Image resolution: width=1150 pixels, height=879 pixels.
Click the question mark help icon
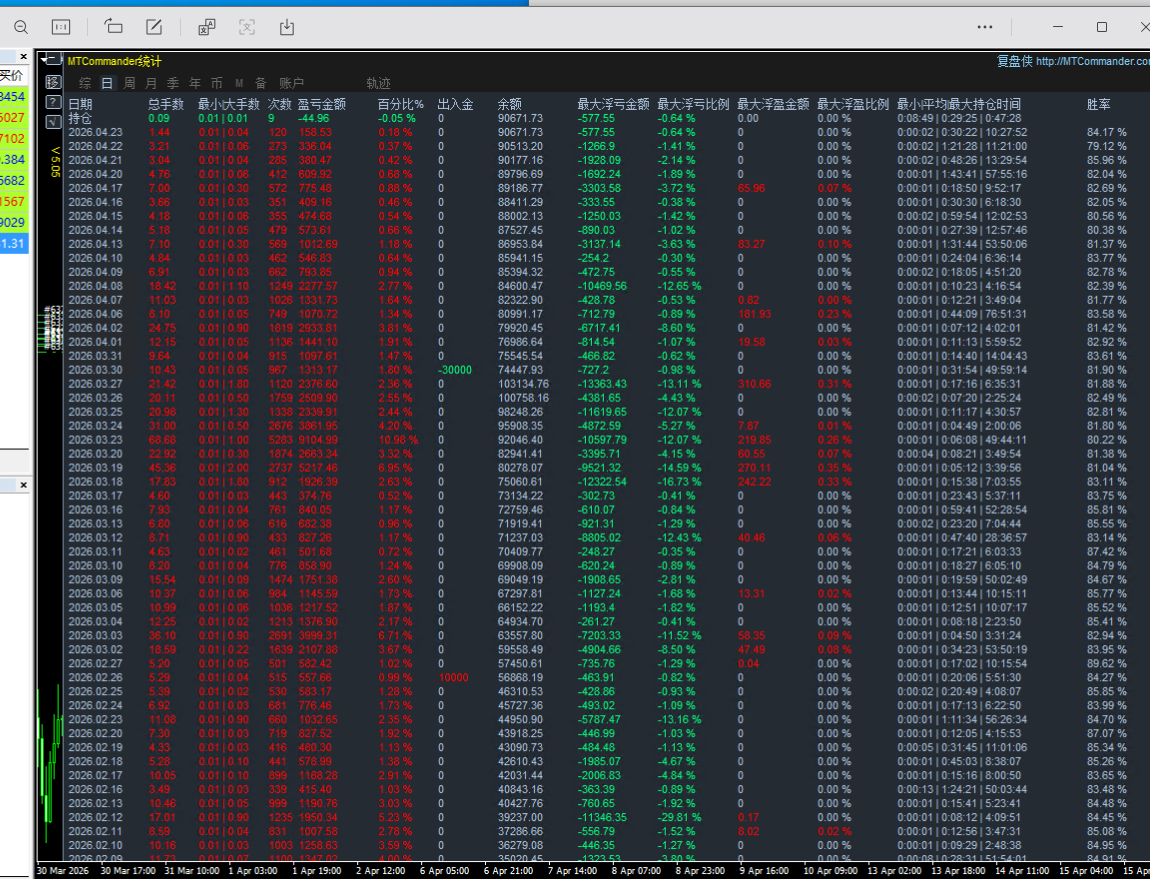point(52,101)
